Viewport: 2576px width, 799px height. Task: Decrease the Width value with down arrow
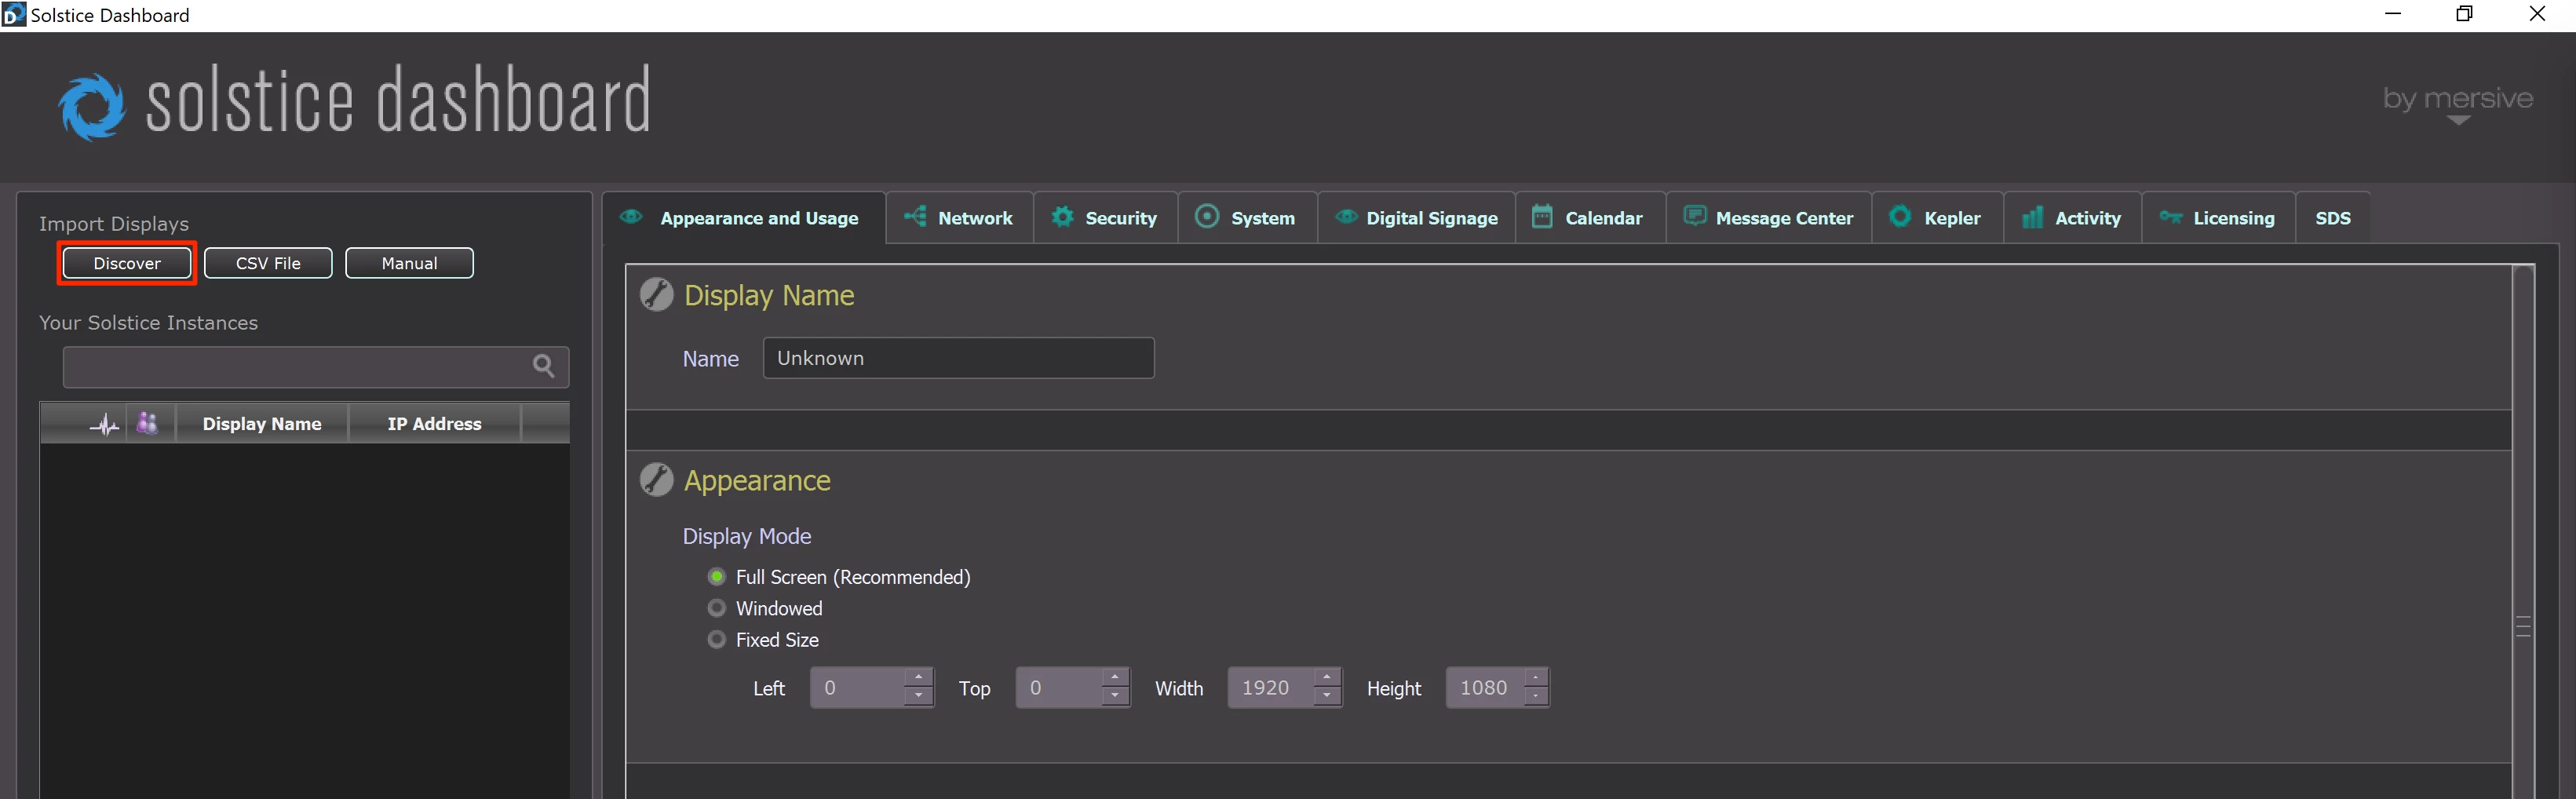1326,697
